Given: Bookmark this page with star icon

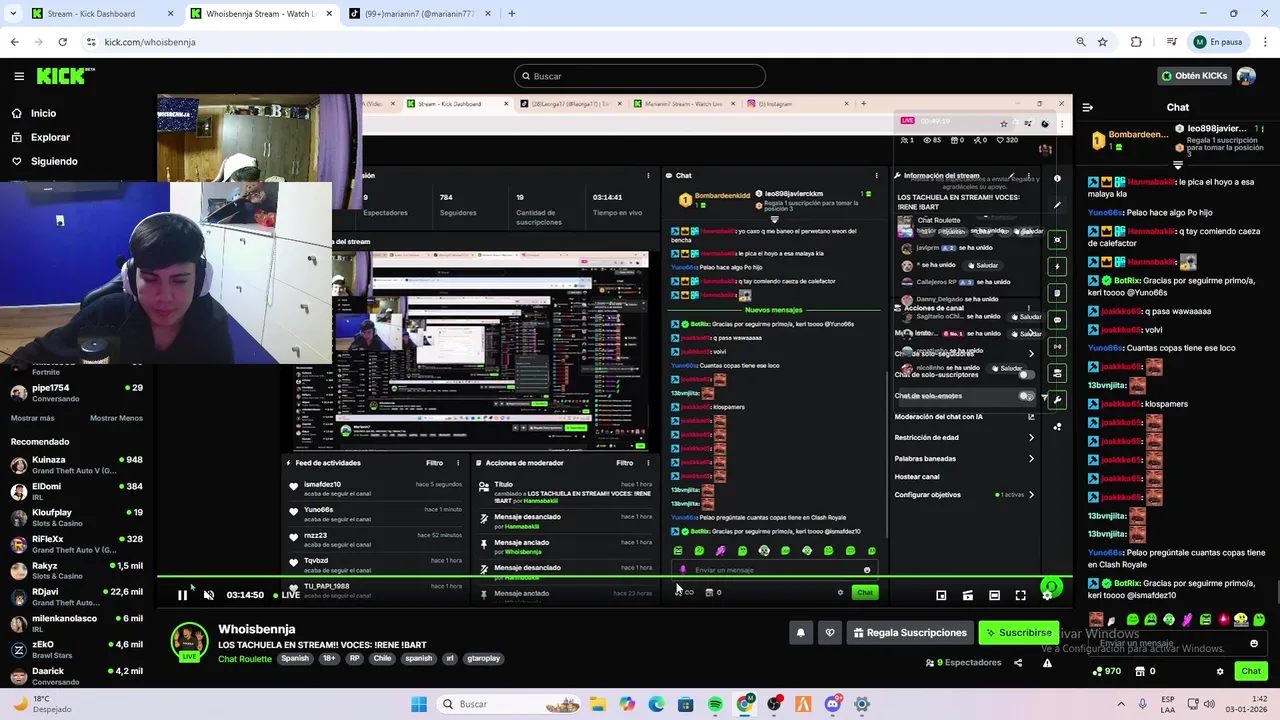Looking at the screenshot, I should point(1103,42).
